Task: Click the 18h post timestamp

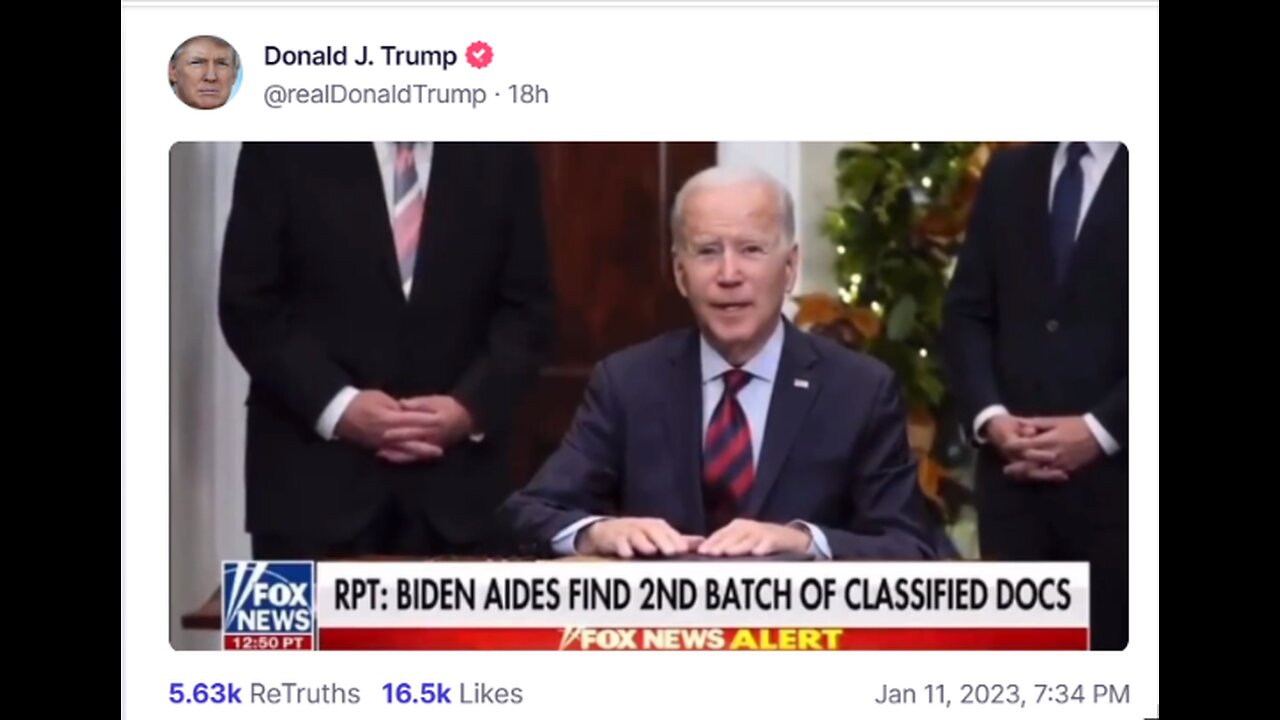Action: point(528,95)
